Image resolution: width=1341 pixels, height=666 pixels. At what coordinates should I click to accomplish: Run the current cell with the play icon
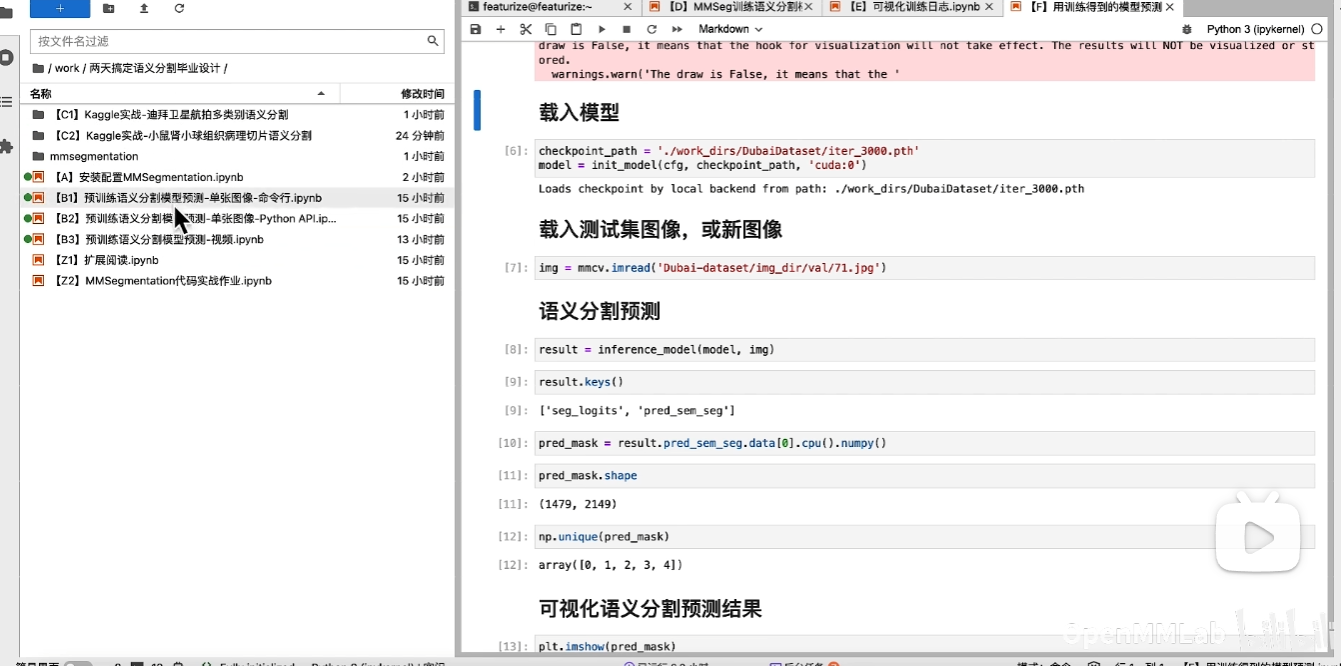[x=602, y=29]
